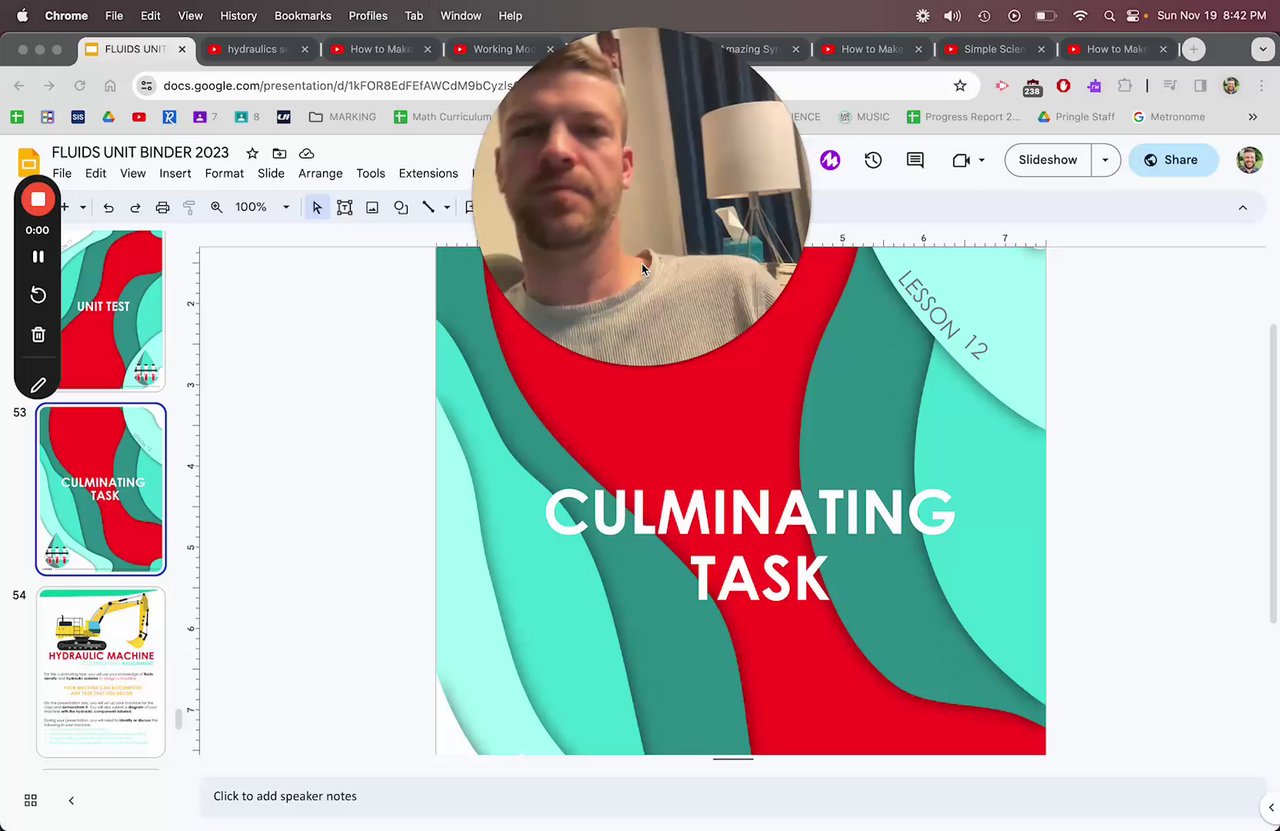Viewport: 1280px width, 831px height.
Task: Insert an image using toolbar icon
Action: [372, 207]
